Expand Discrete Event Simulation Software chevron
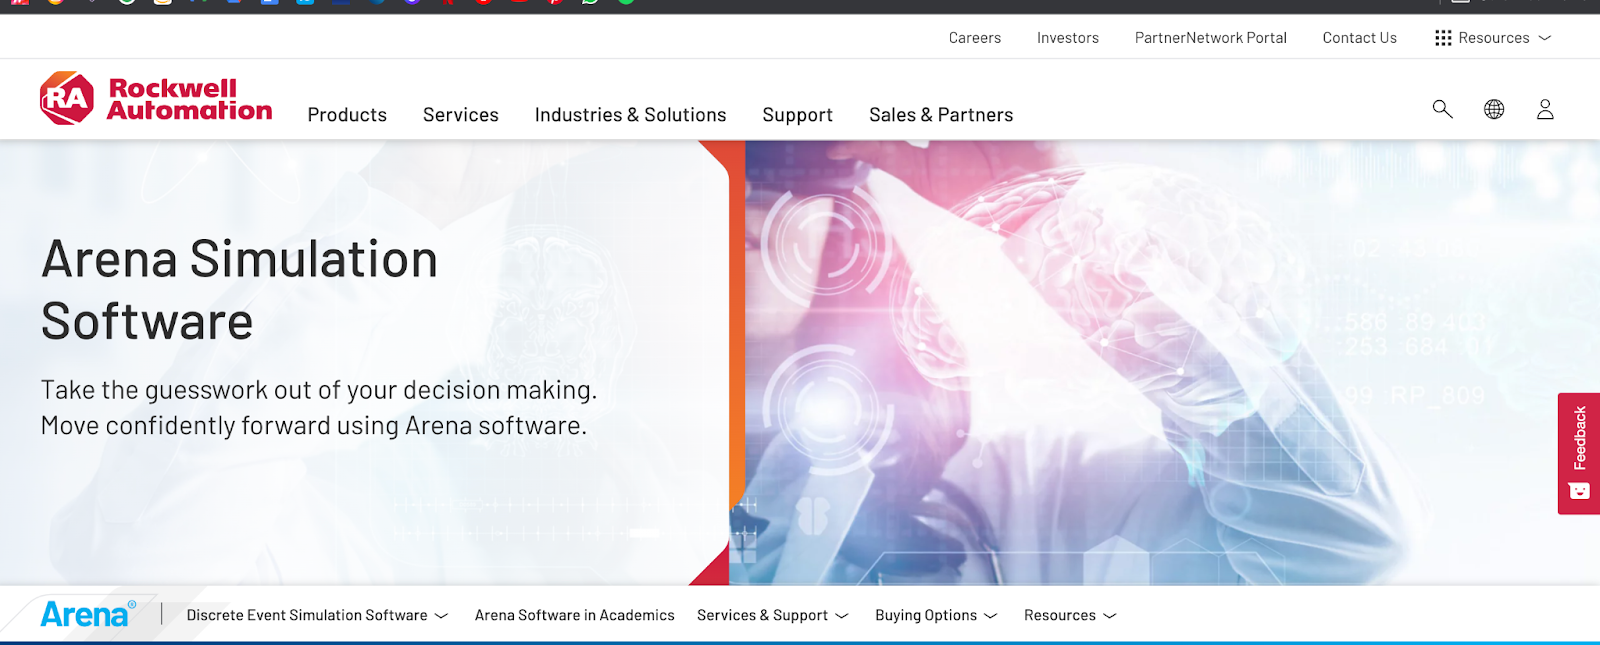This screenshot has width=1600, height=645. 441,616
